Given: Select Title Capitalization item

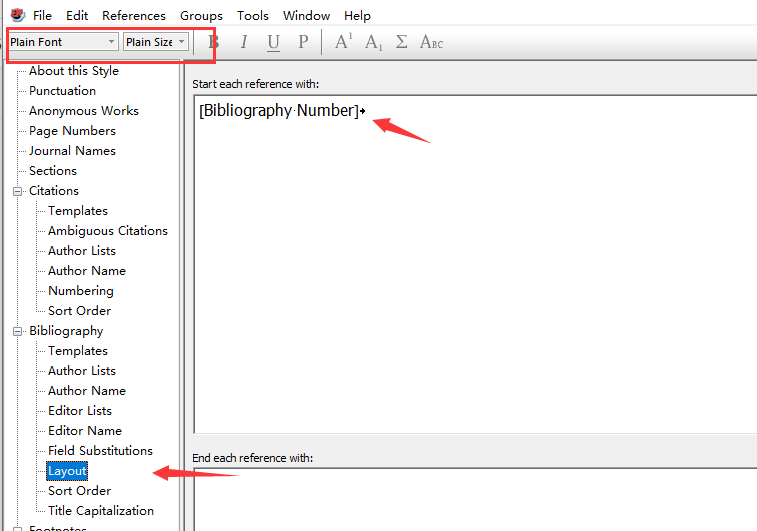Looking at the screenshot, I should (101, 511).
